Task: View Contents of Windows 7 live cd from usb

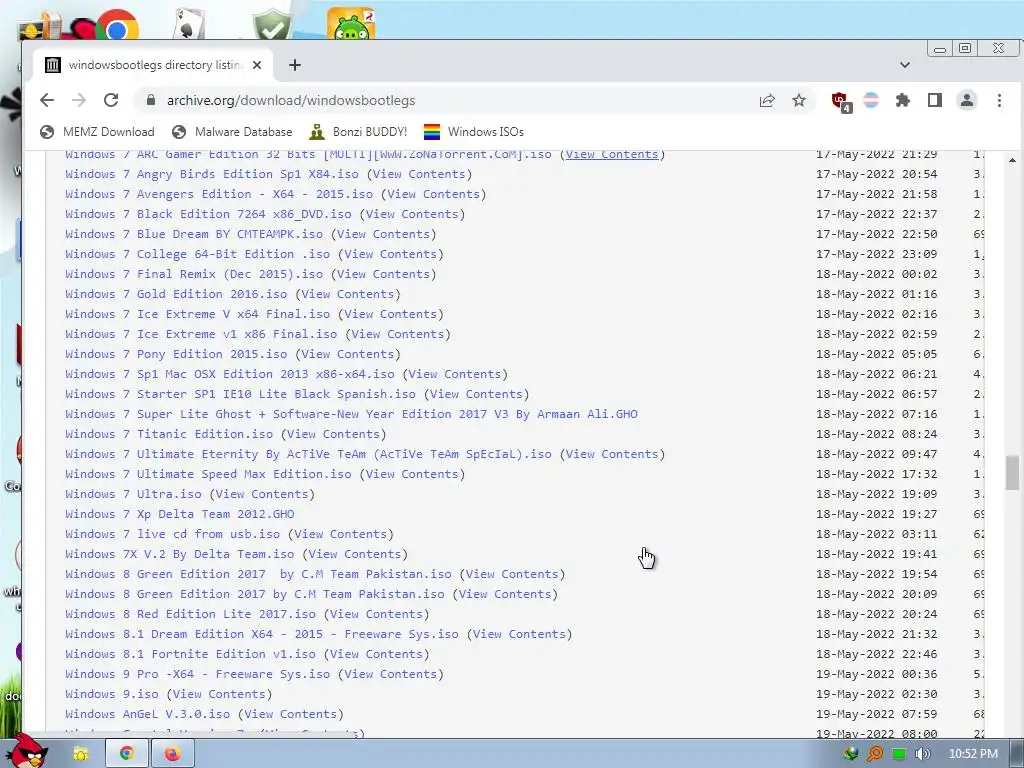Action: coord(340,534)
